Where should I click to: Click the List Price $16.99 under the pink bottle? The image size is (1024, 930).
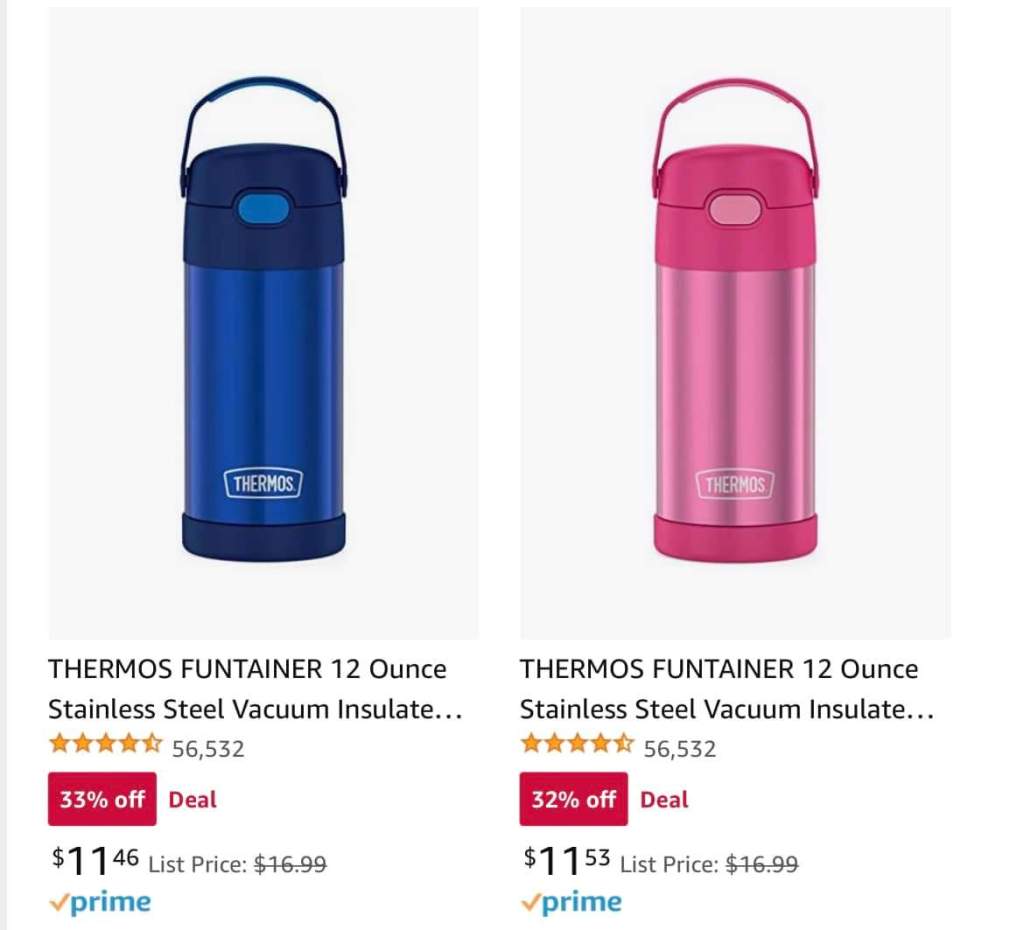coord(709,864)
